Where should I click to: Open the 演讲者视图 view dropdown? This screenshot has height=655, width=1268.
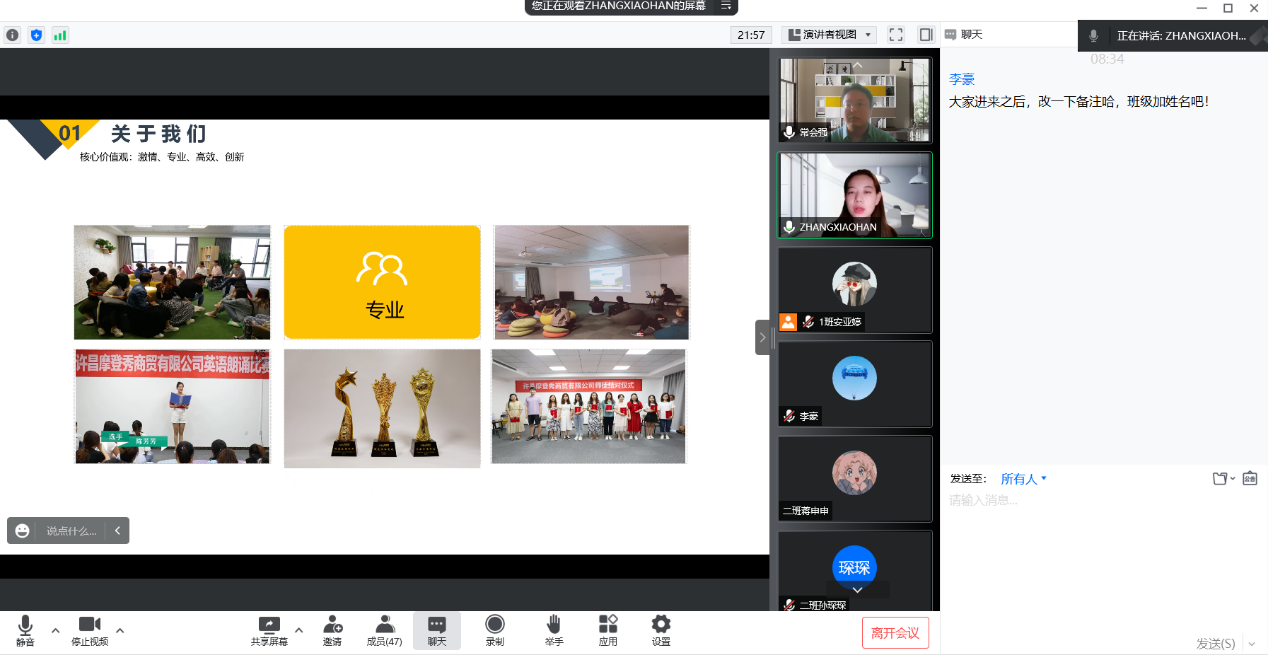[x=829, y=35]
